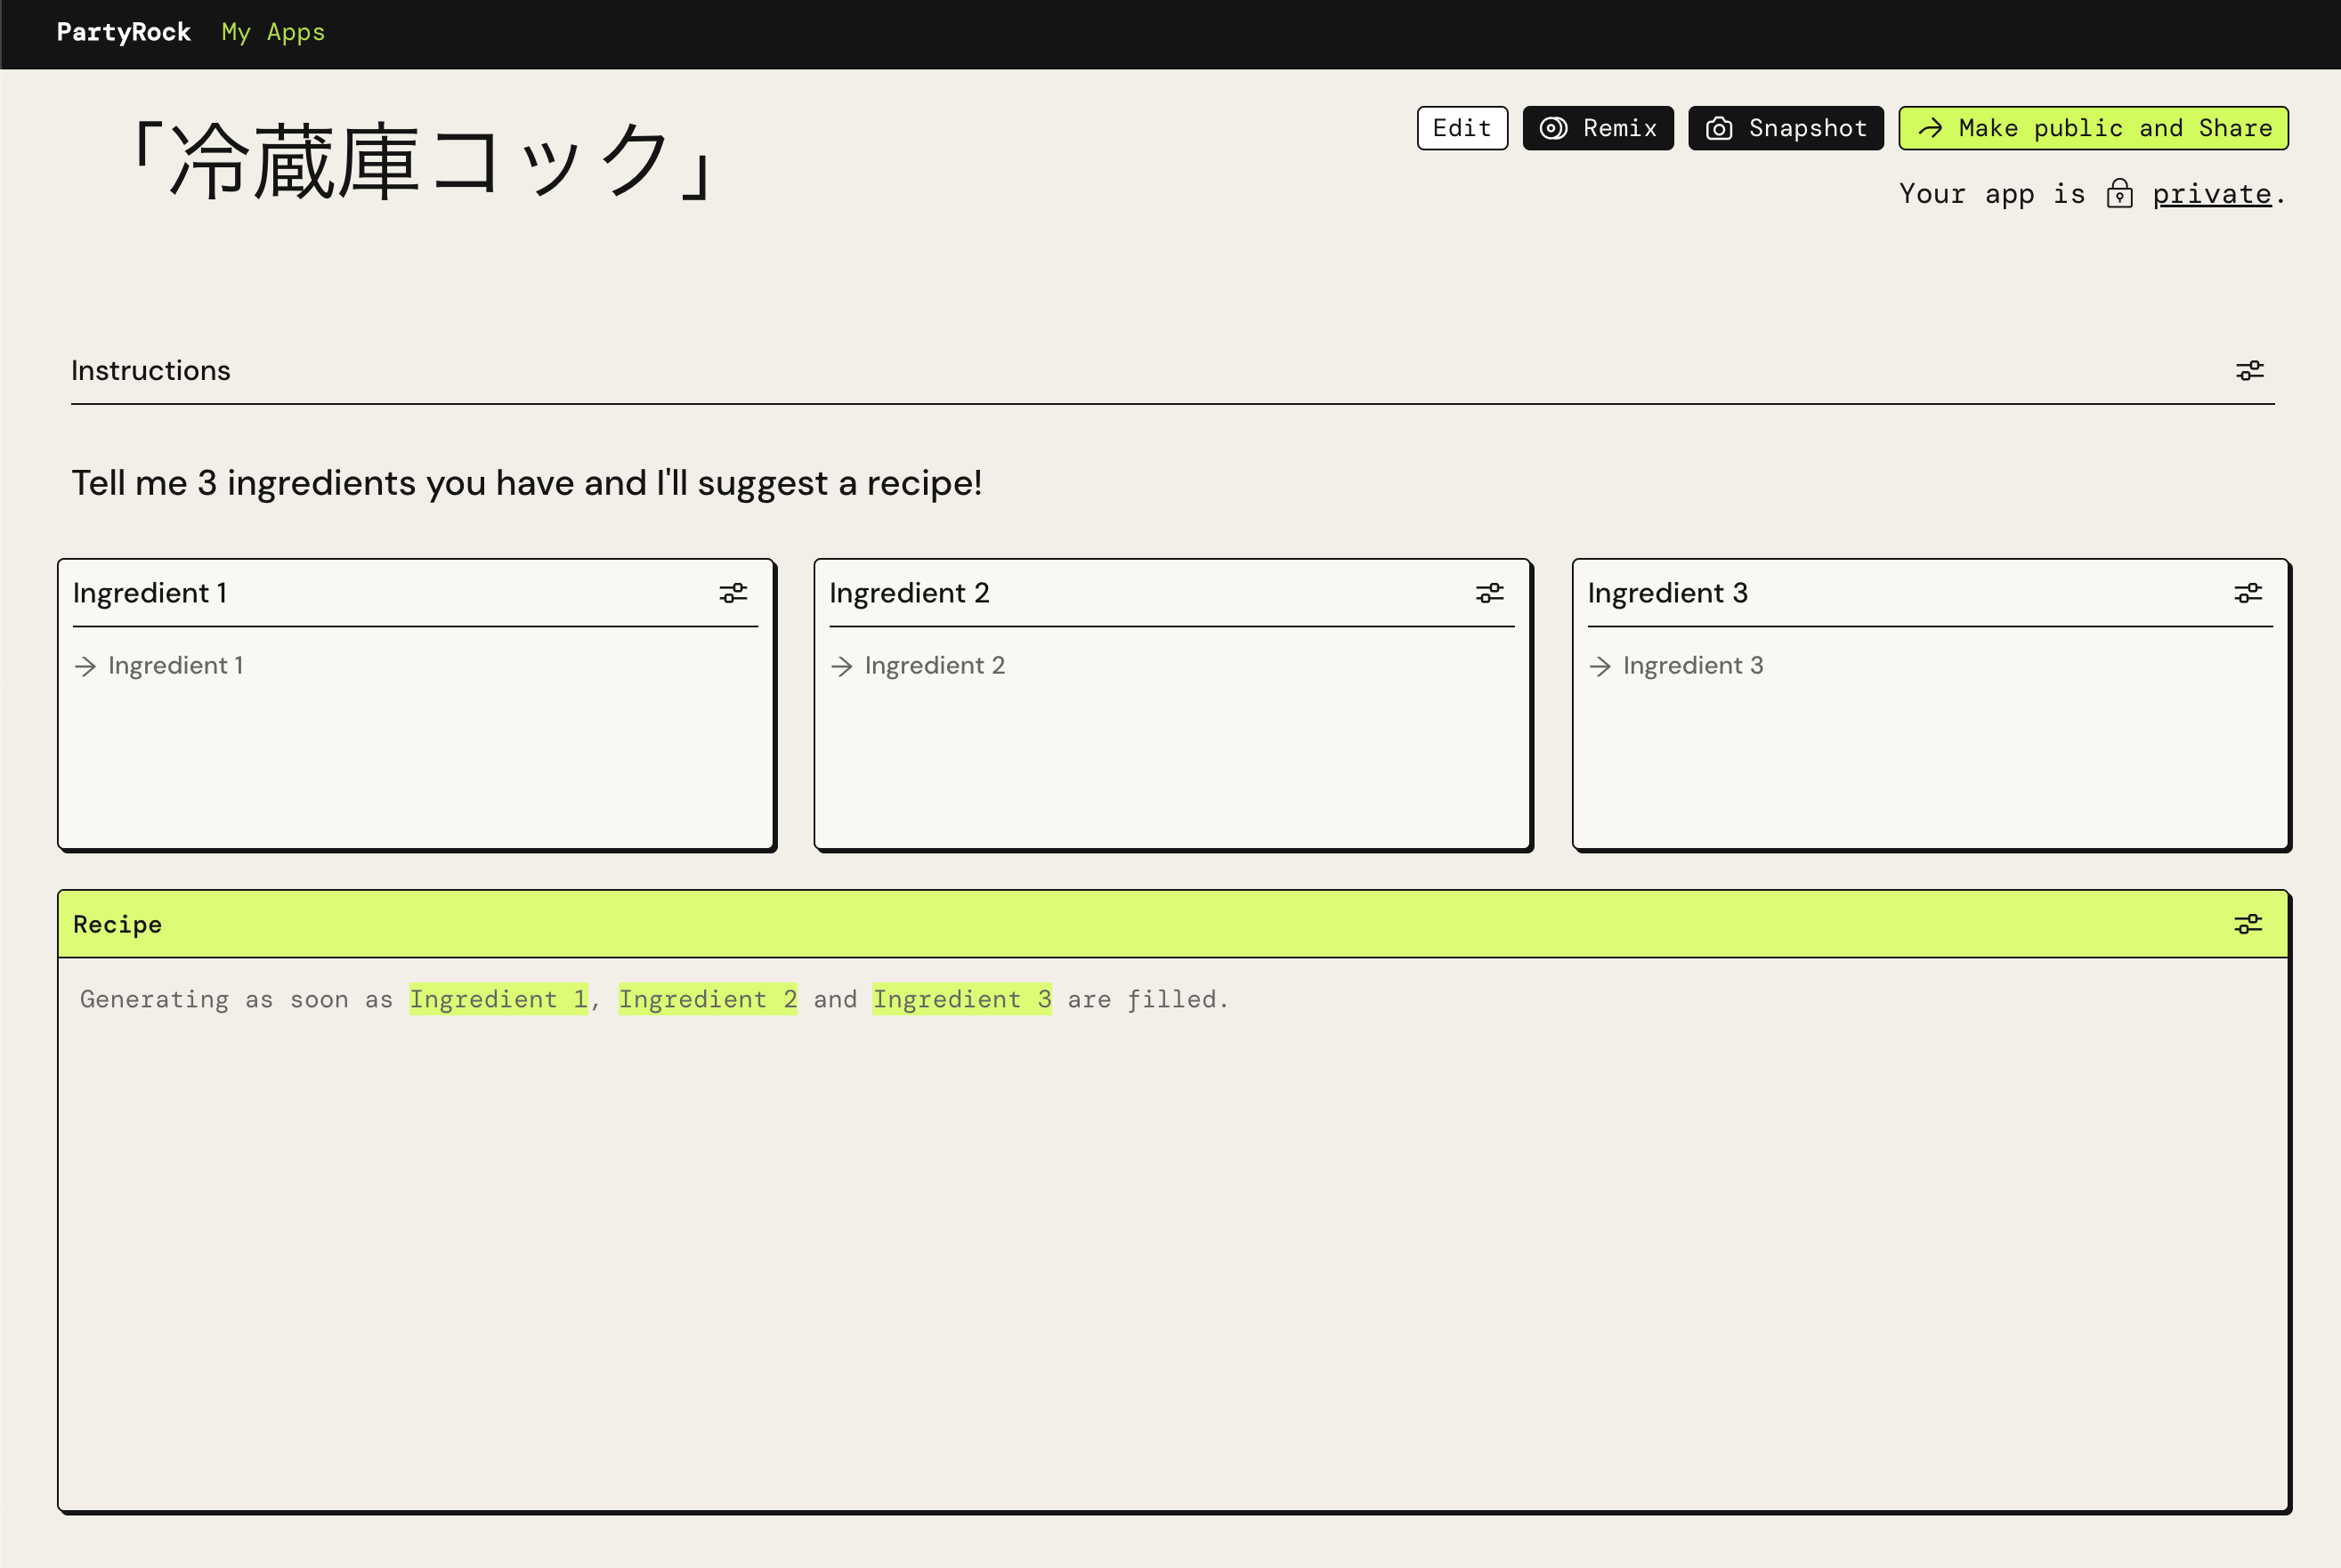Click the Edit button
2341x1568 pixels.
[1461, 129]
